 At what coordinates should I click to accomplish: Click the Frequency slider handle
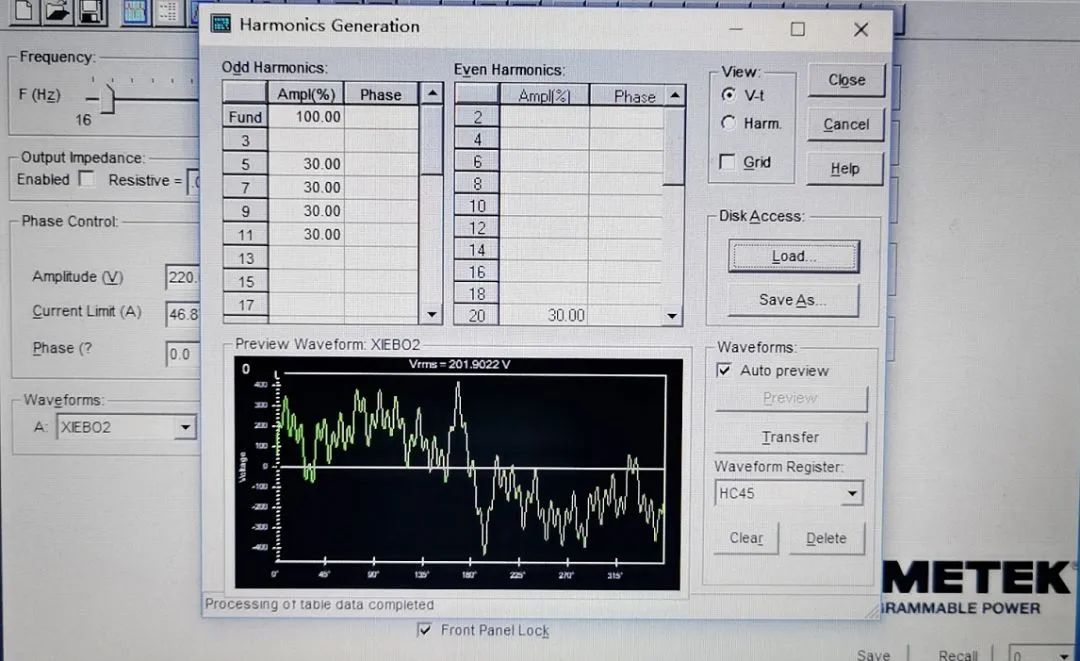109,98
